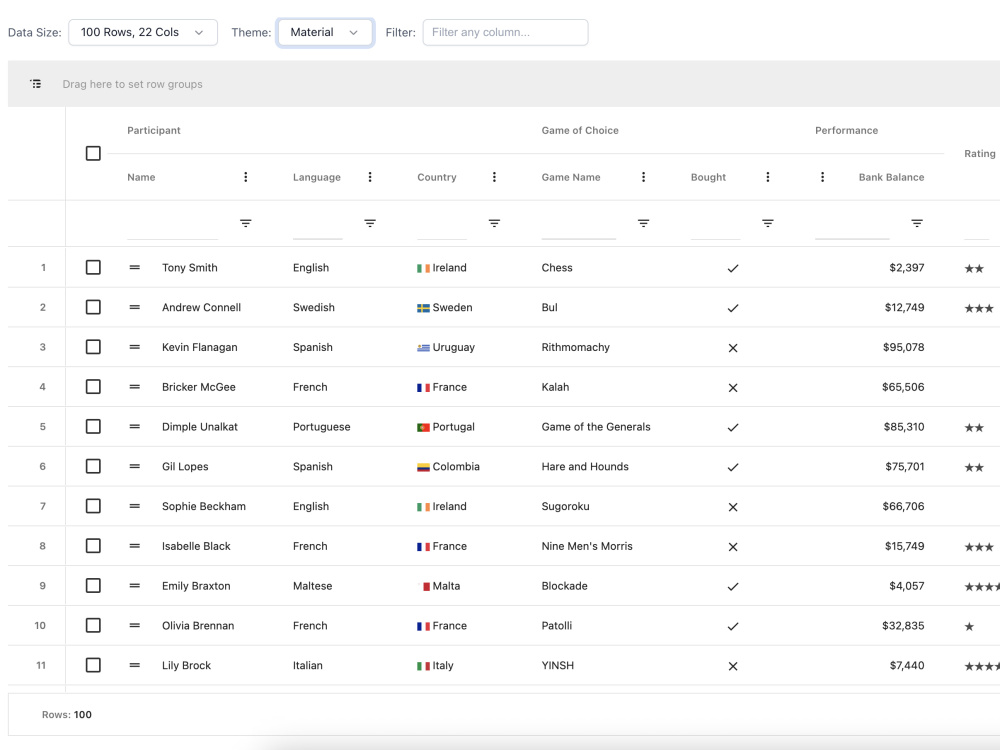Click the Chess cell in row one
The width and height of the screenshot is (1000, 750).
557,268
